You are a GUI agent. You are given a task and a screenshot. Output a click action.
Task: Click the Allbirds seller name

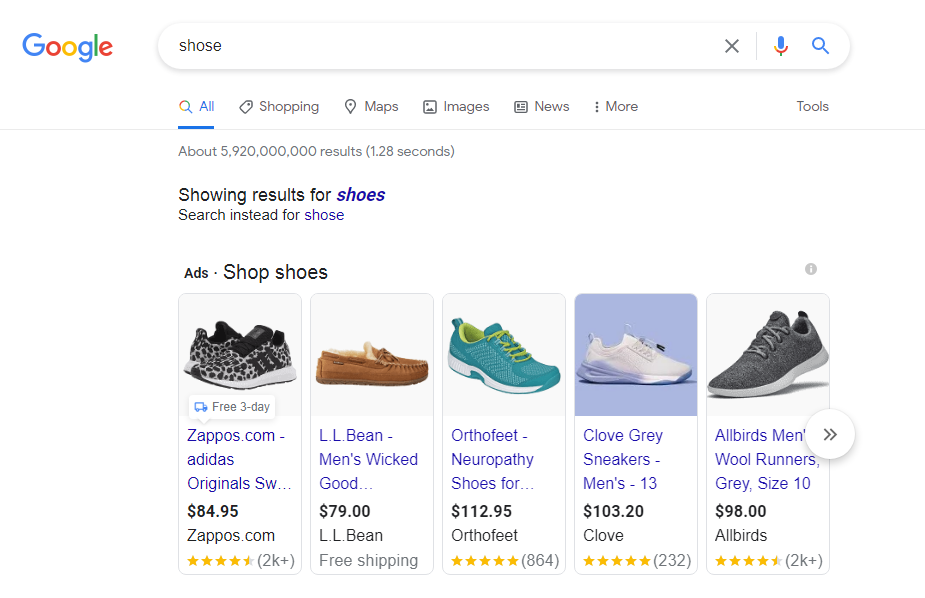(x=741, y=535)
